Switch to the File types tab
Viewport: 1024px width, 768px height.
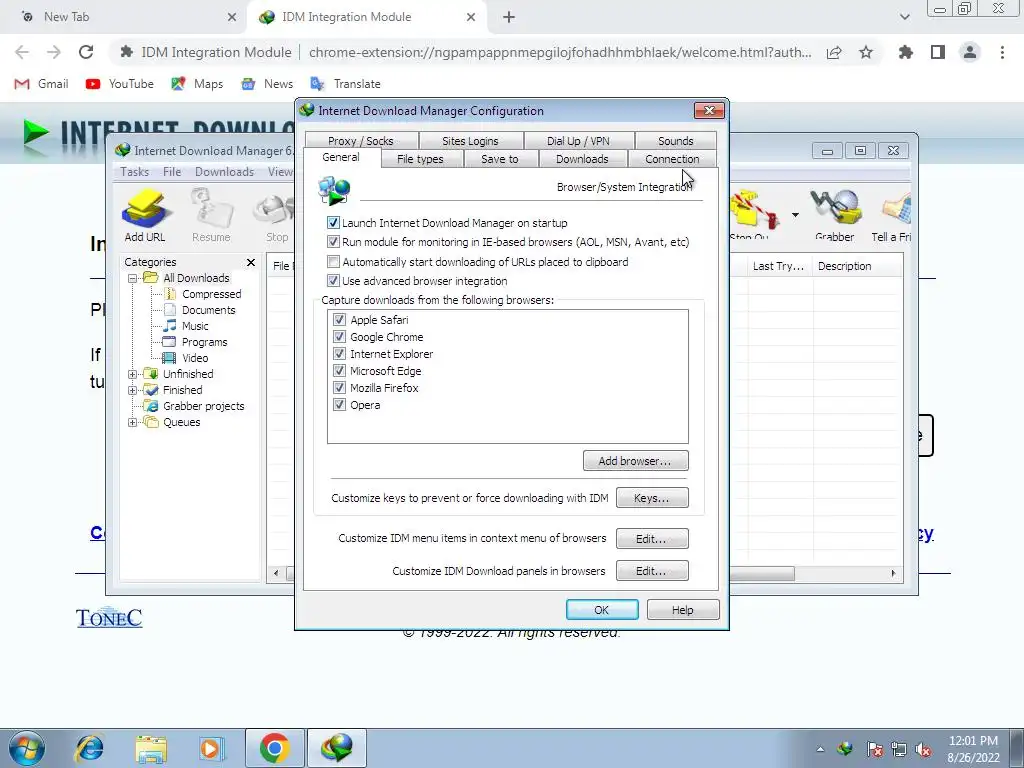pyautogui.click(x=420, y=159)
